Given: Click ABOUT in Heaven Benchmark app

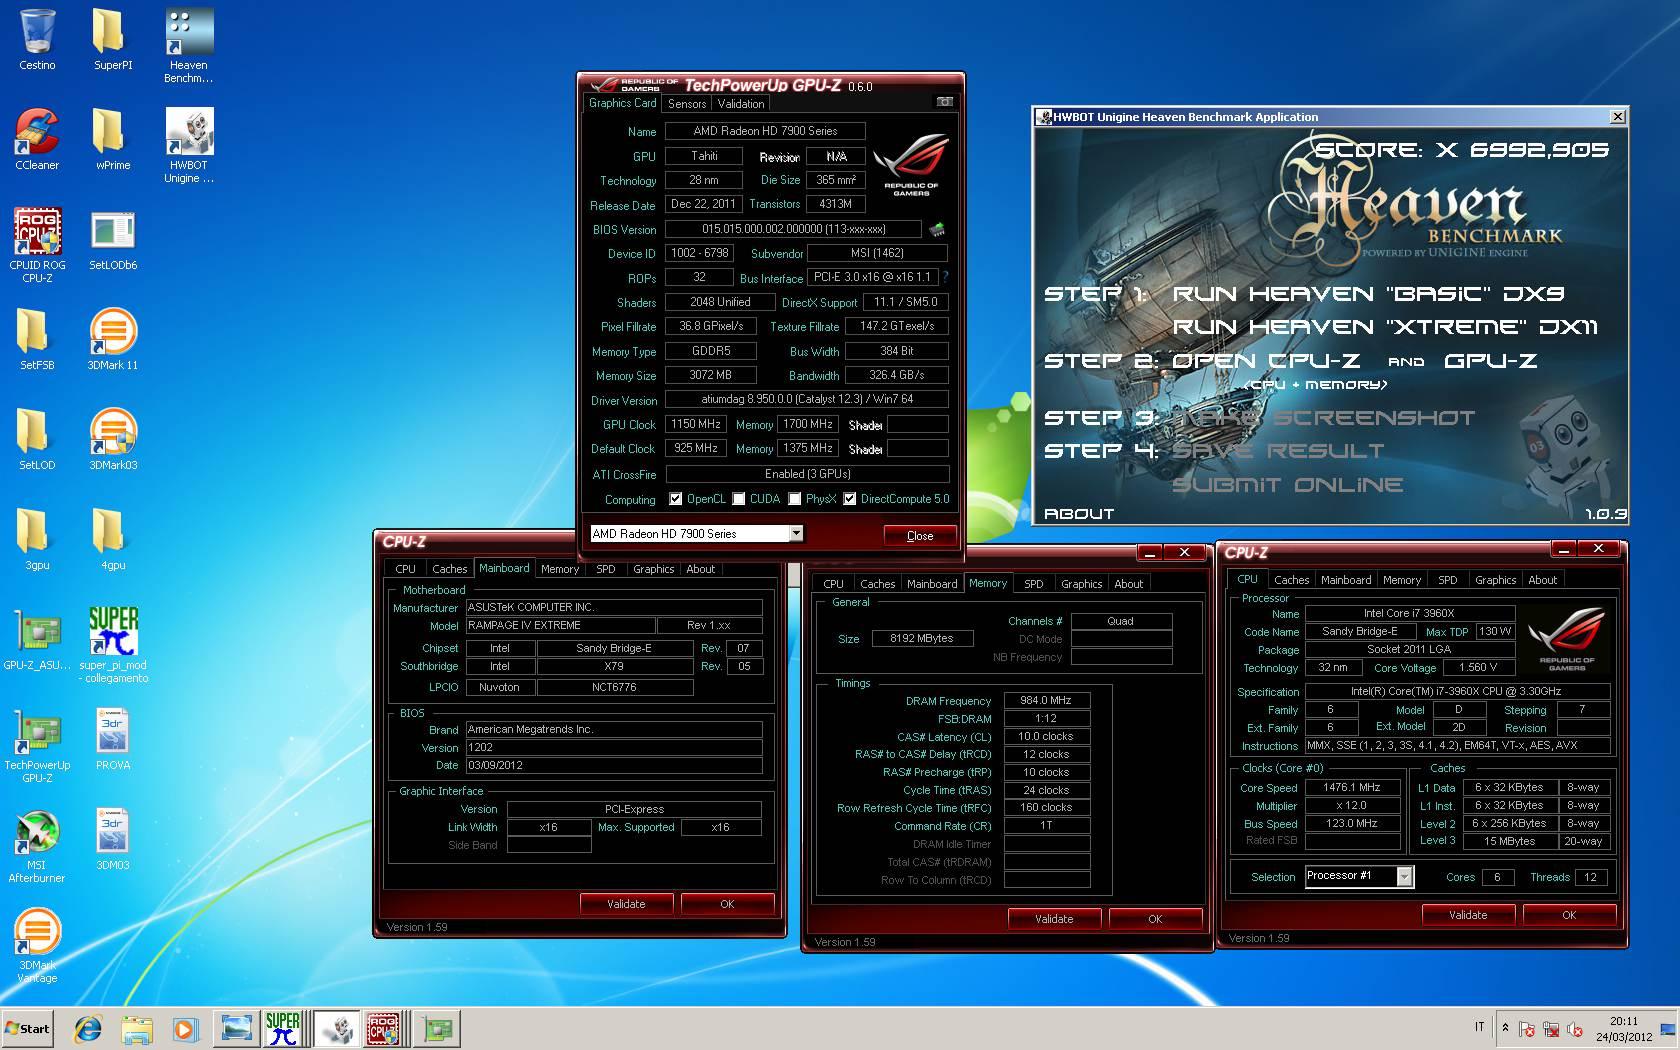Looking at the screenshot, I should [1079, 514].
